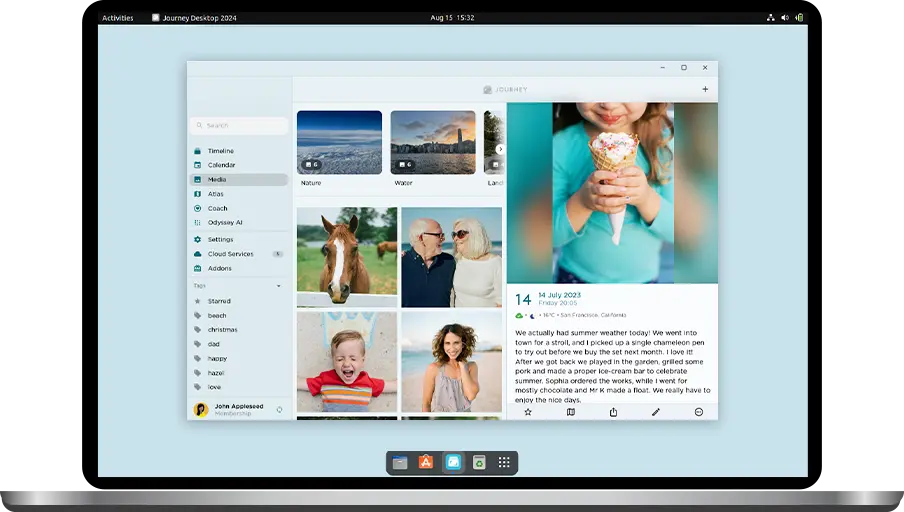Click the entry date 14 July 2023
904x512 pixels.
pos(559,295)
